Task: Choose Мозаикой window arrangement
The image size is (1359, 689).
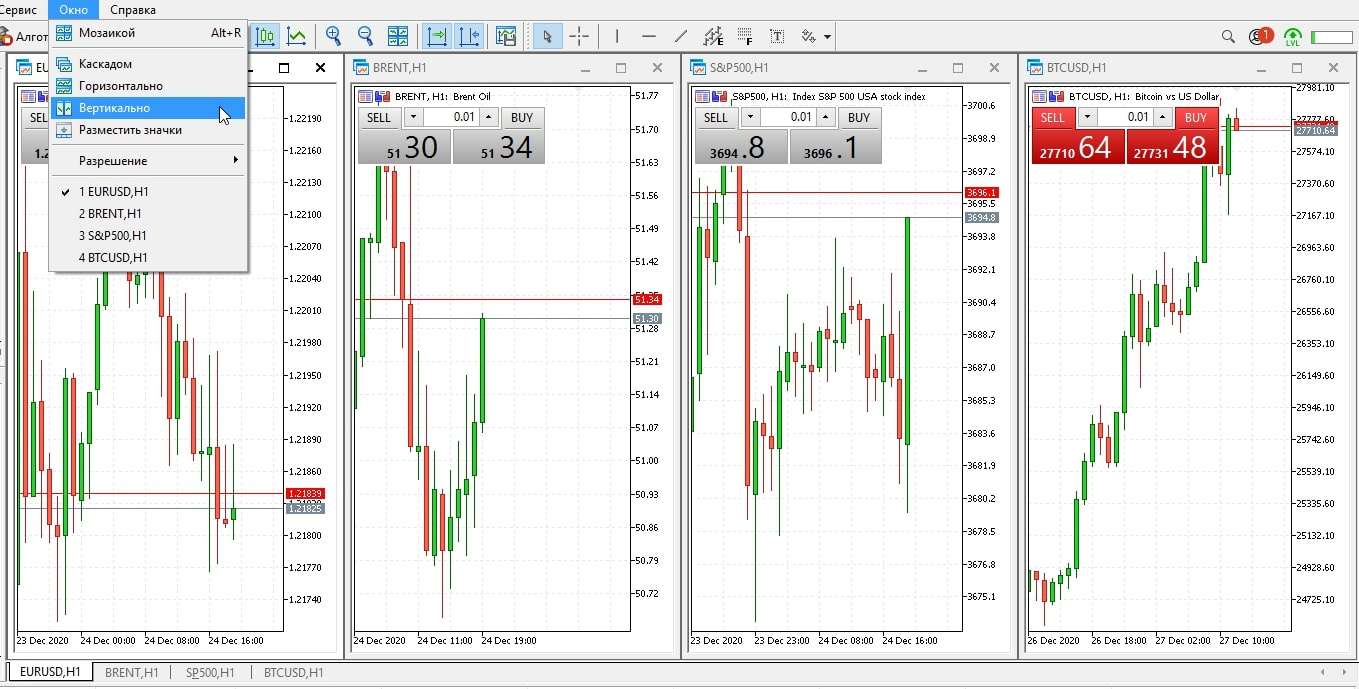Action: click(x=148, y=33)
